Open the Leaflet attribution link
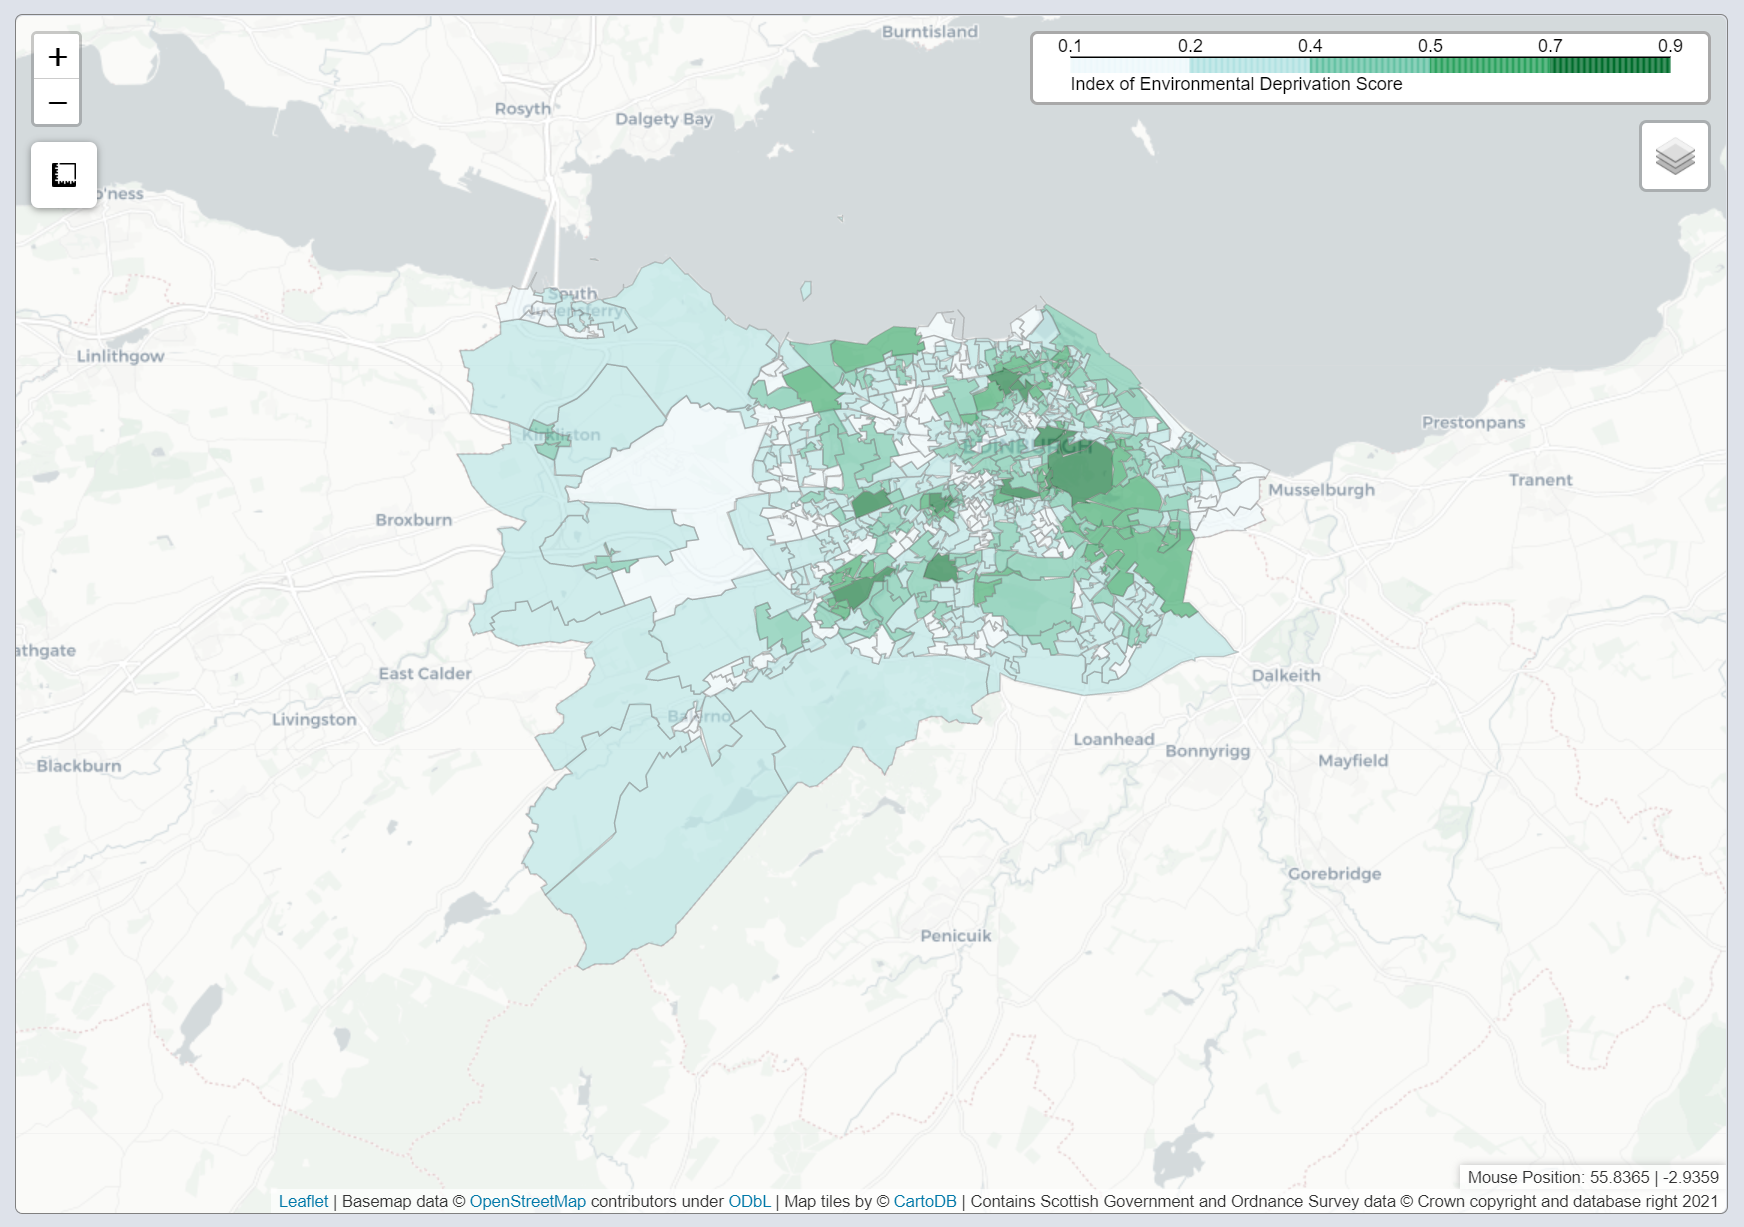The height and width of the screenshot is (1227, 1744). (303, 1201)
